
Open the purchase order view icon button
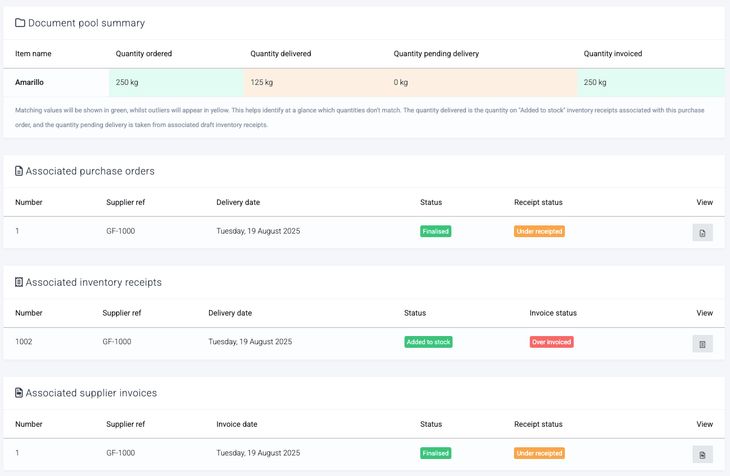(702, 232)
